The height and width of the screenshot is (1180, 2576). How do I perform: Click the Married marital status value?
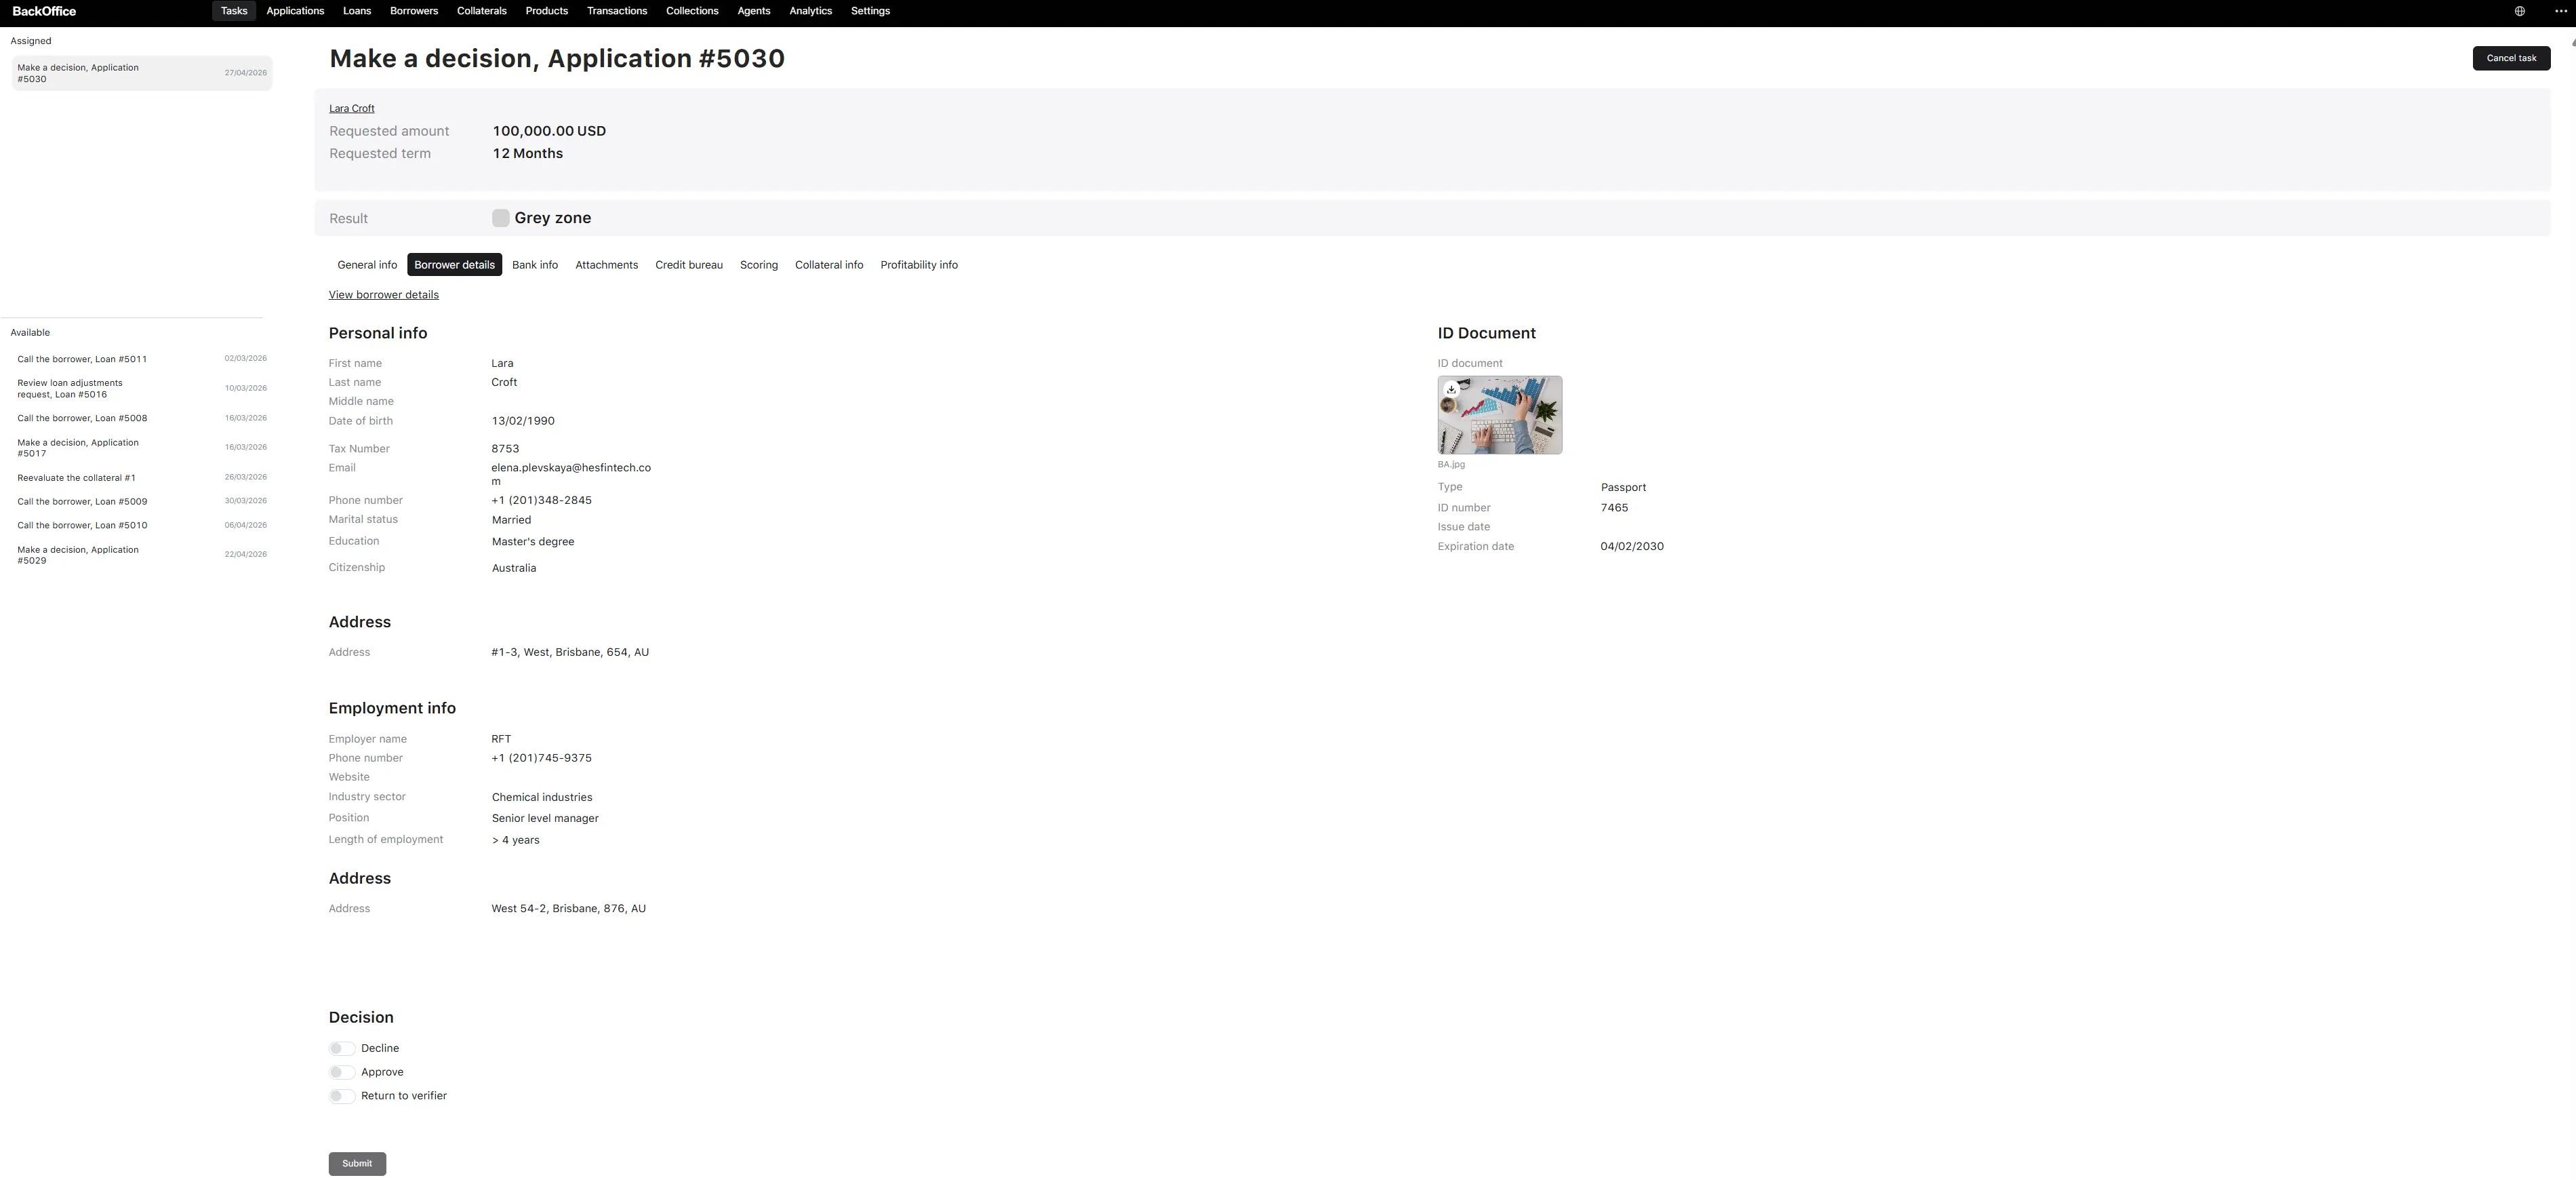click(511, 520)
